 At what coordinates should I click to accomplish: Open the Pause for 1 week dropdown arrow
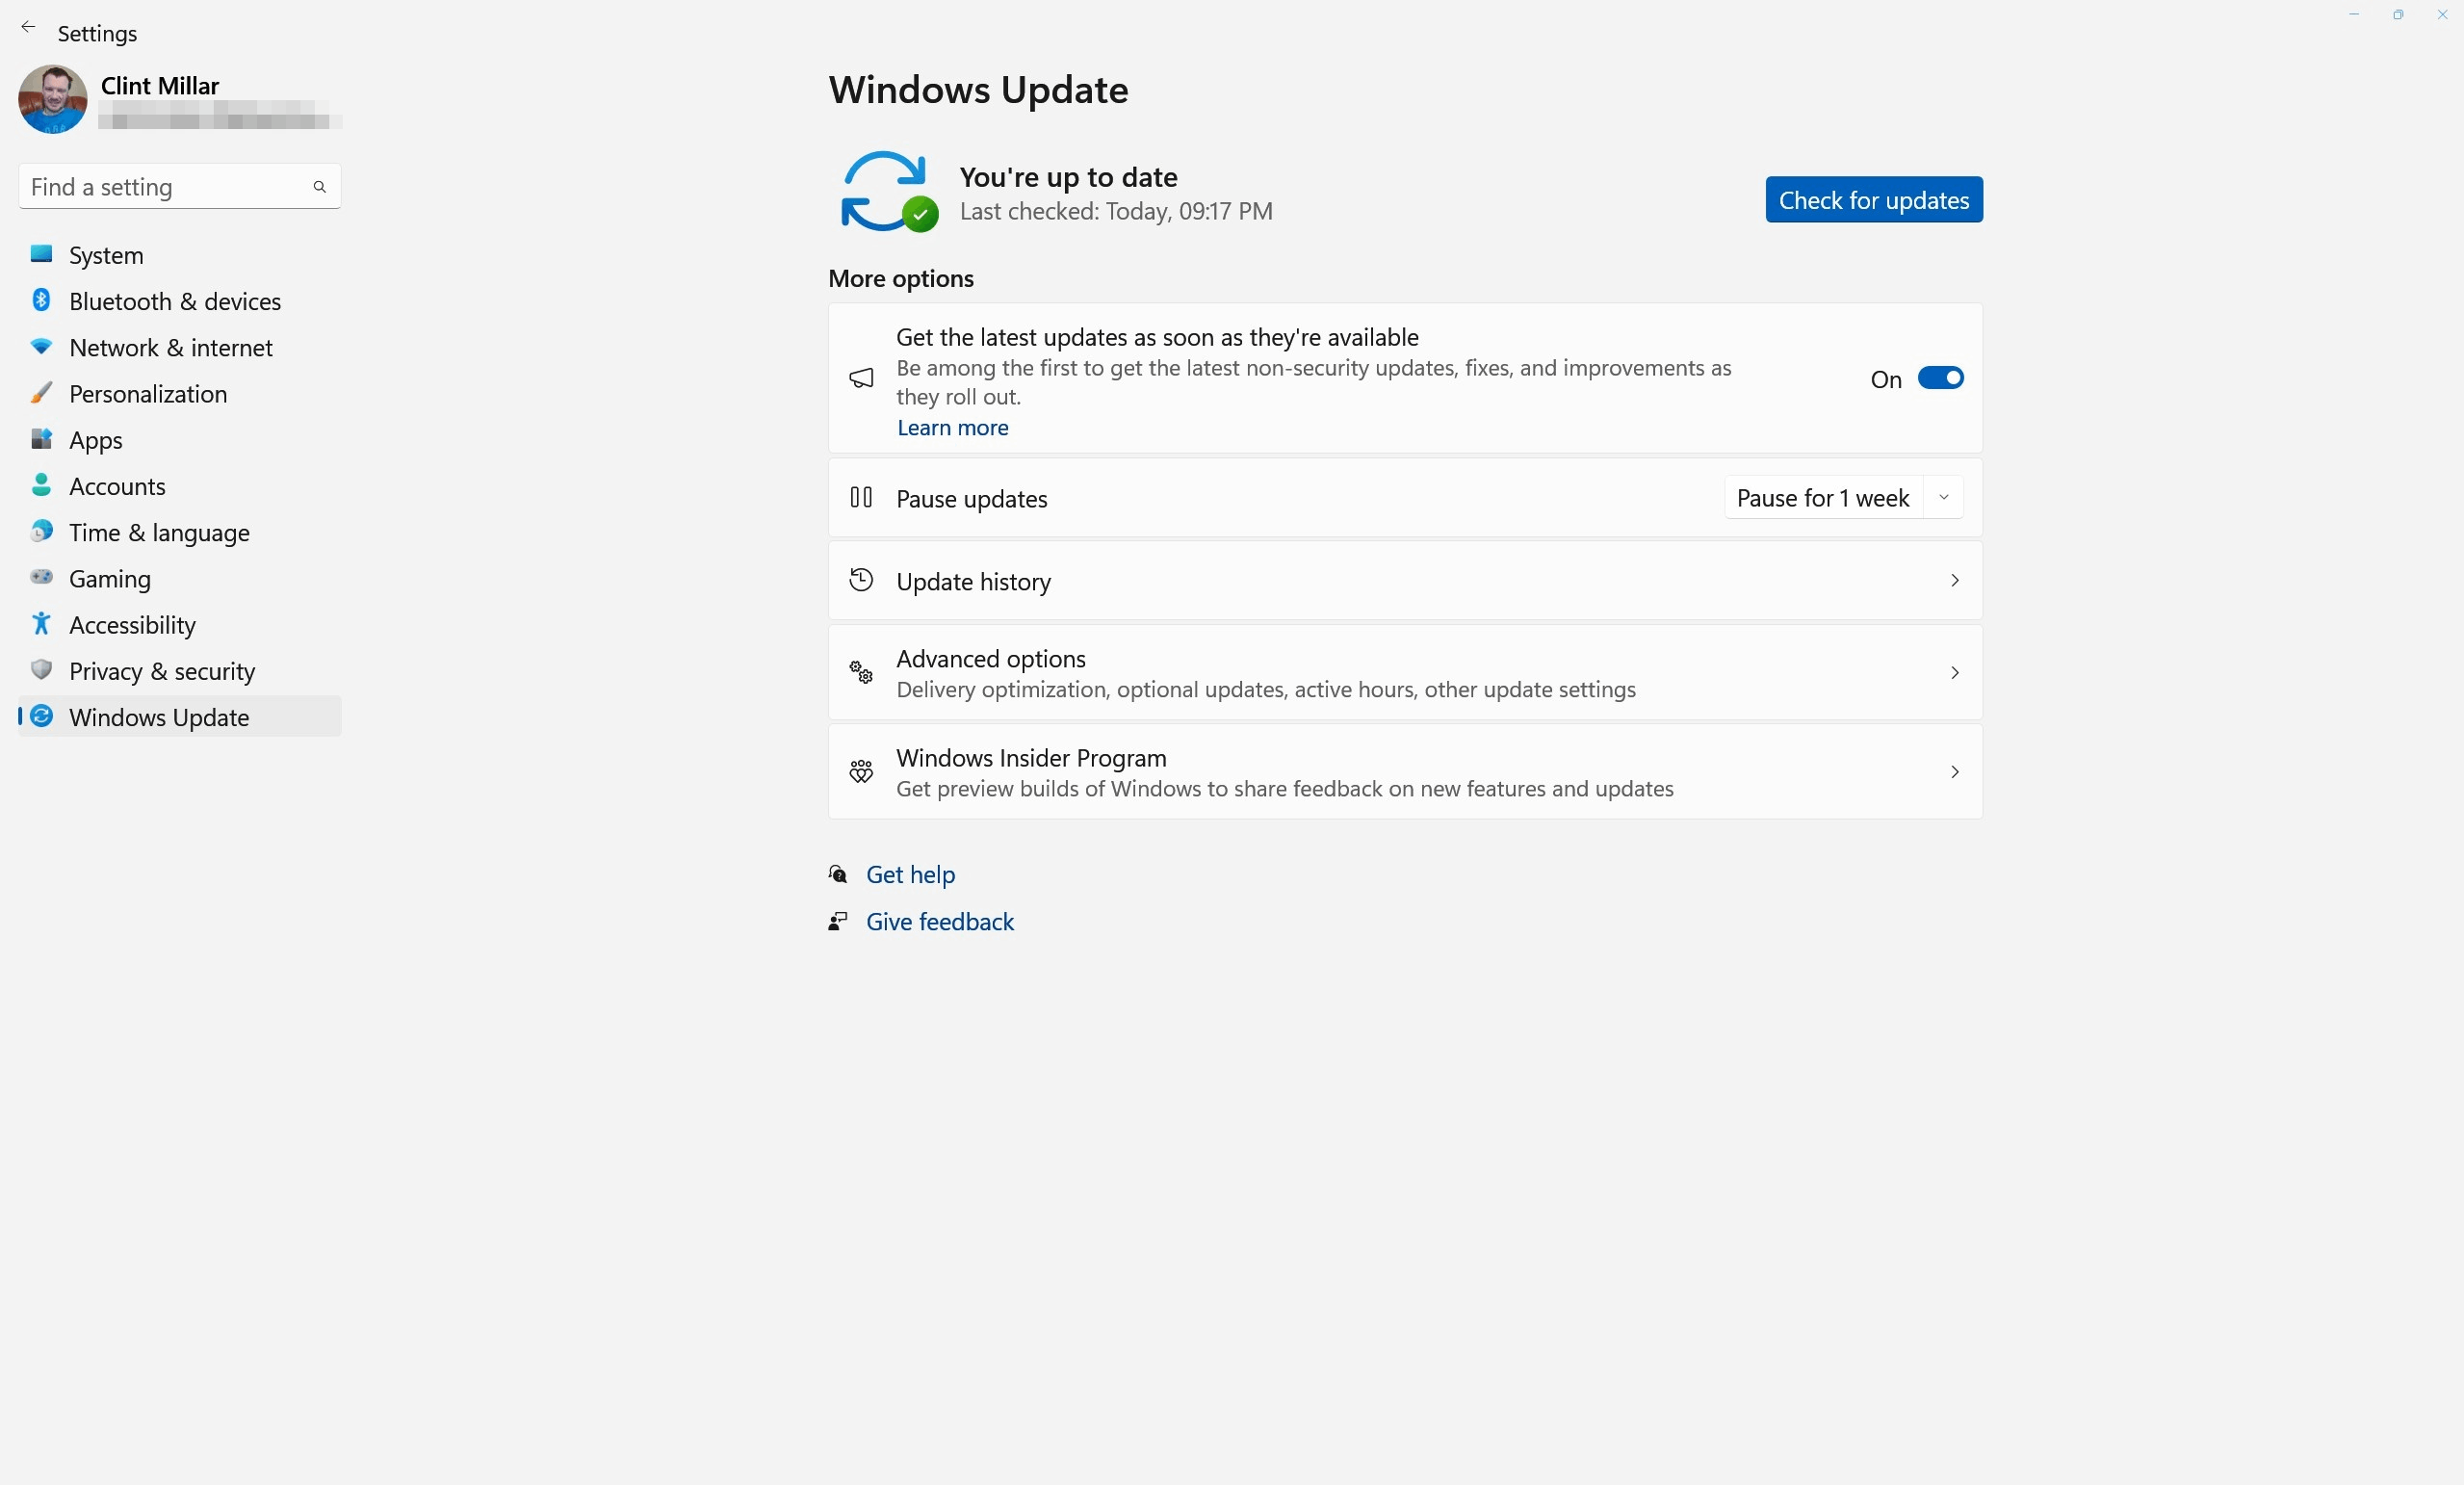point(1944,497)
